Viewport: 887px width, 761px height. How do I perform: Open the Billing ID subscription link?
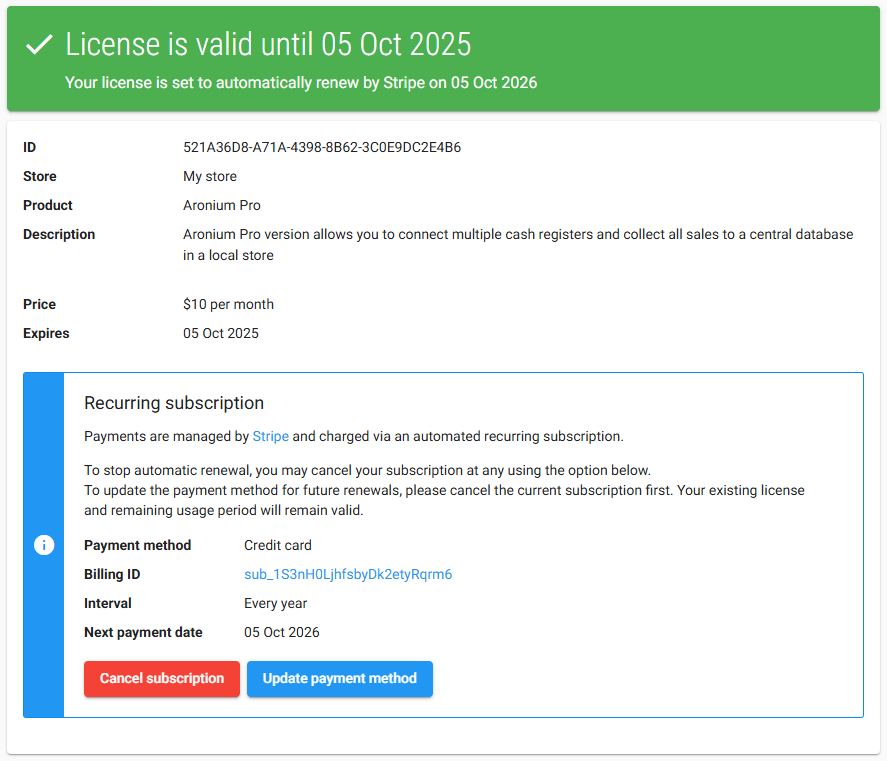point(348,575)
